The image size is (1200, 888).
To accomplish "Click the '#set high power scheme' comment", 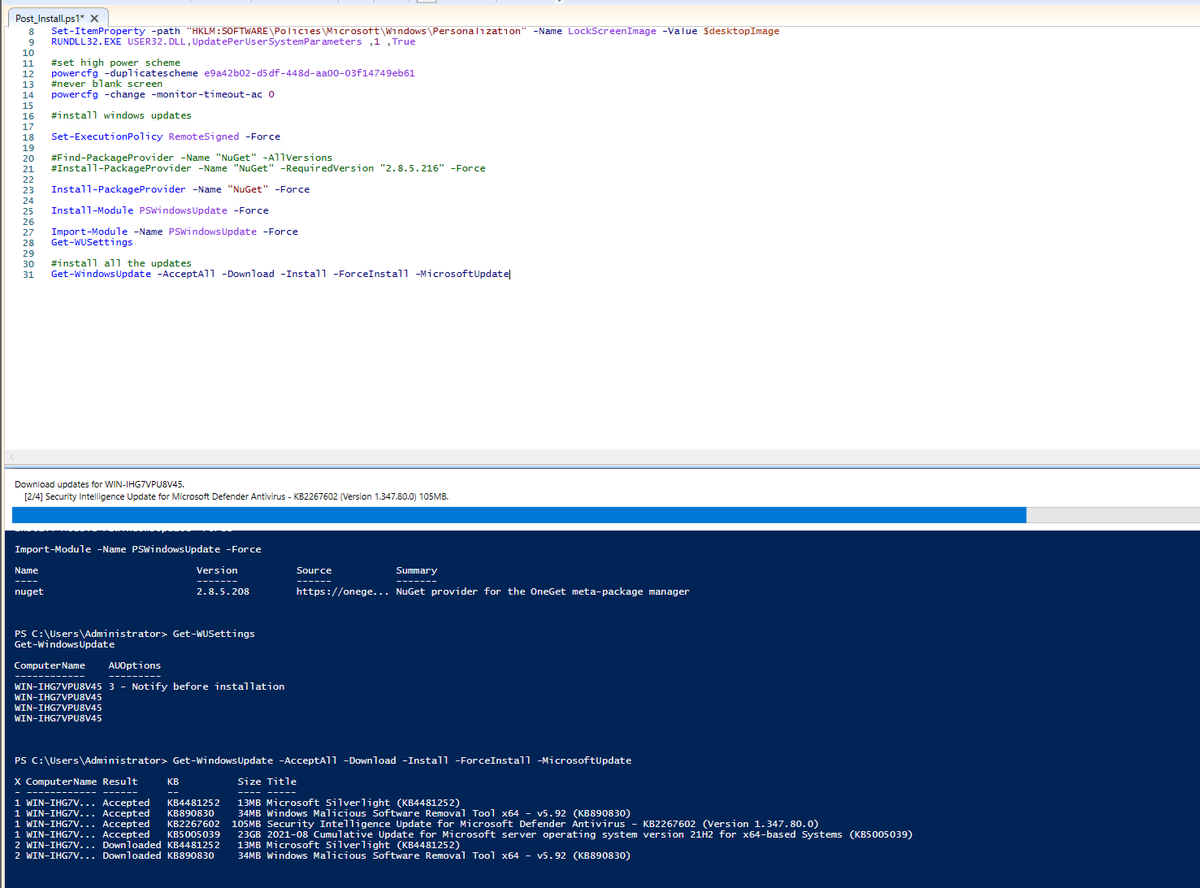I will pos(115,63).
